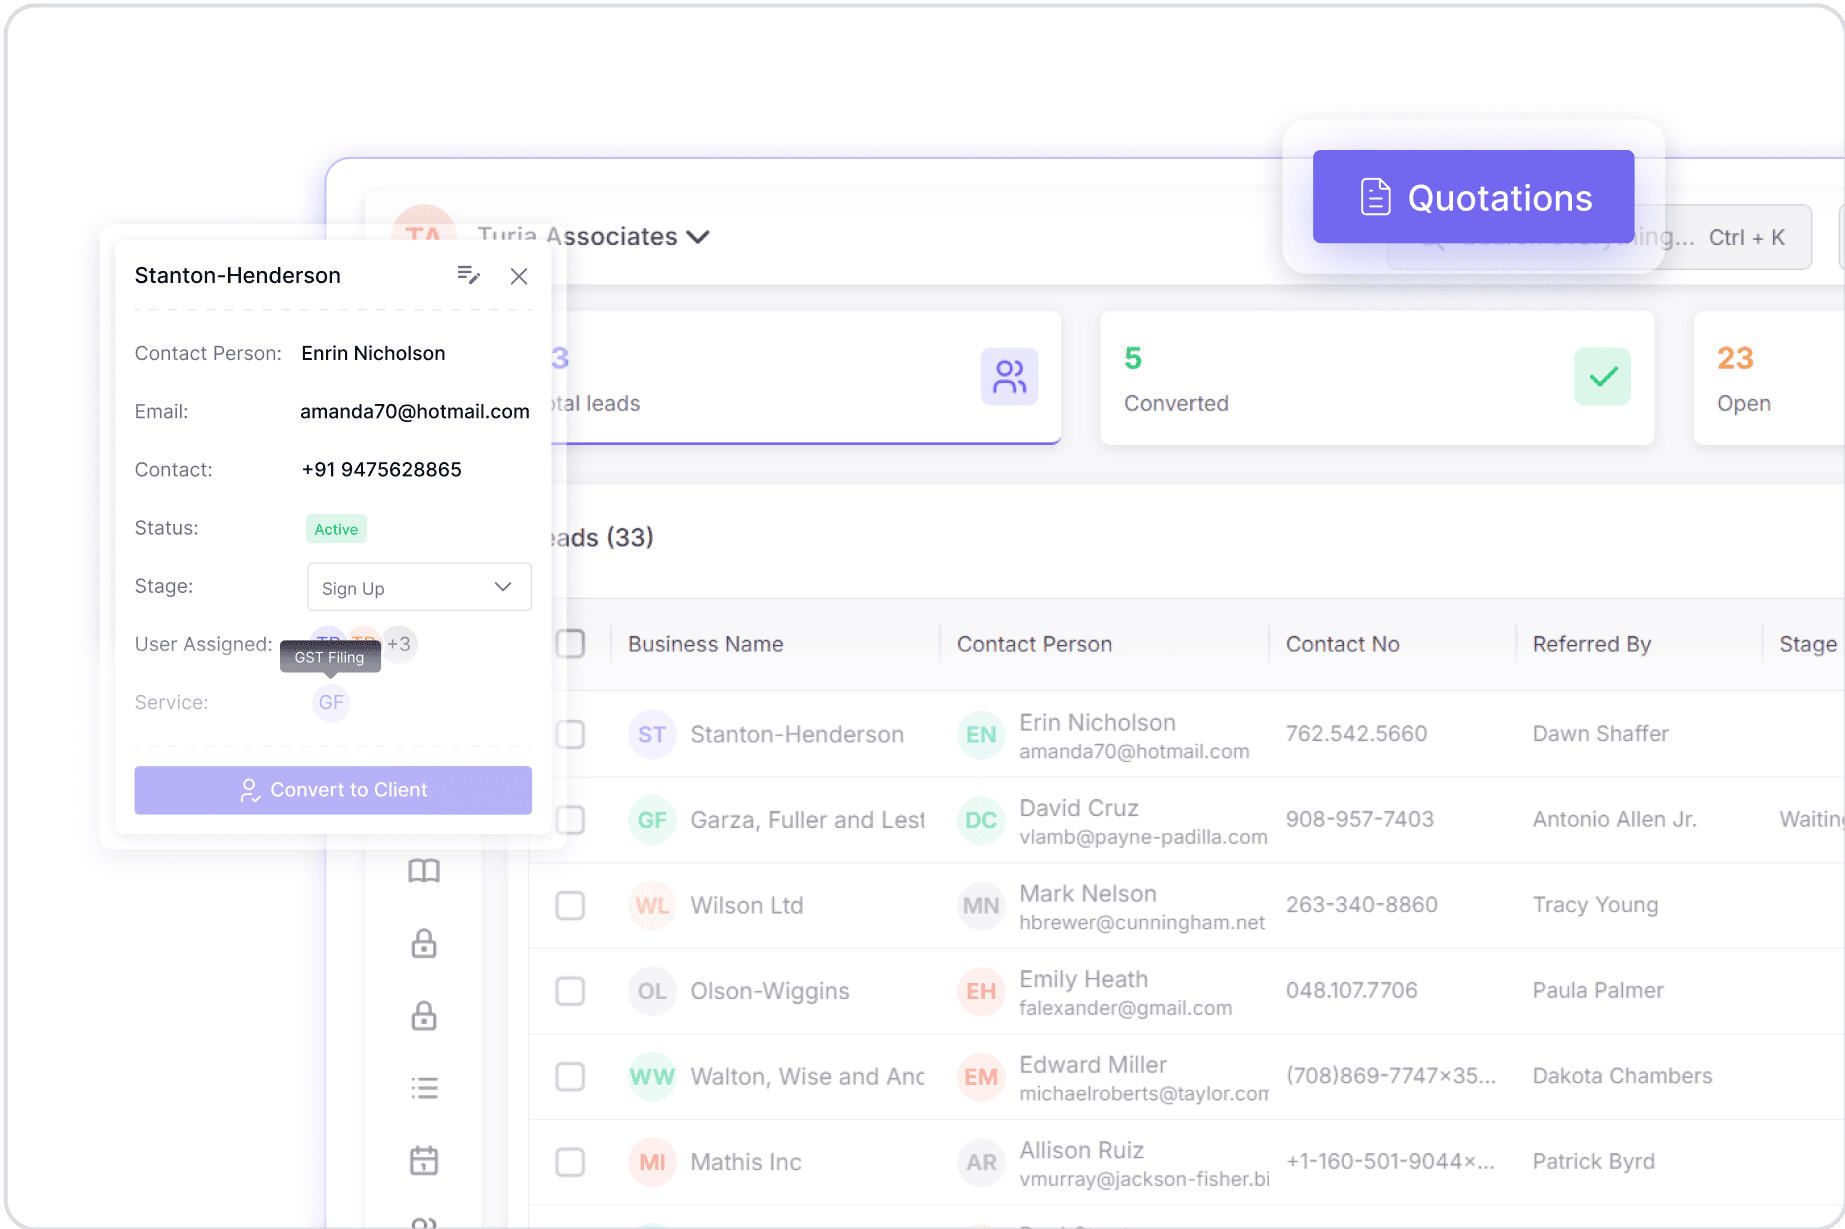Click the Dakota Chambers cell
This screenshot has height=1229, width=1845.
tap(1623, 1076)
